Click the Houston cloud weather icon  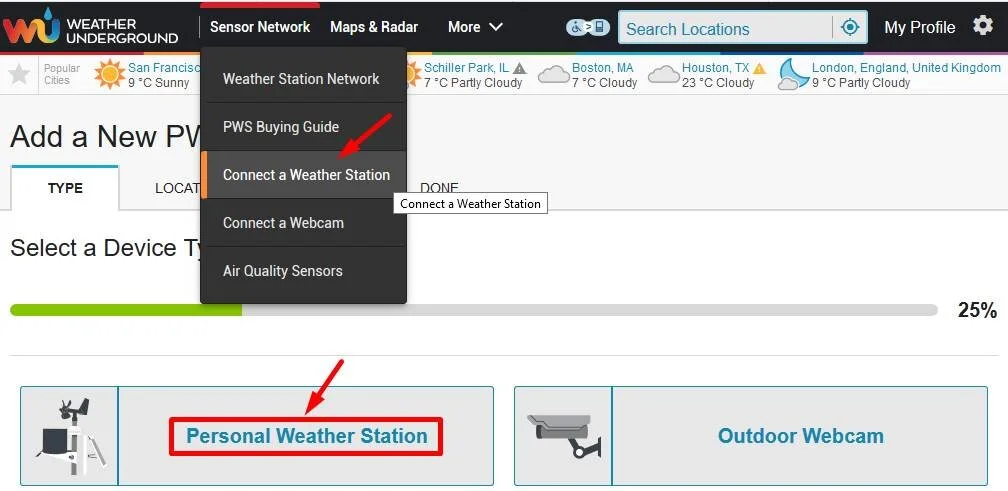click(x=663, y=75)
